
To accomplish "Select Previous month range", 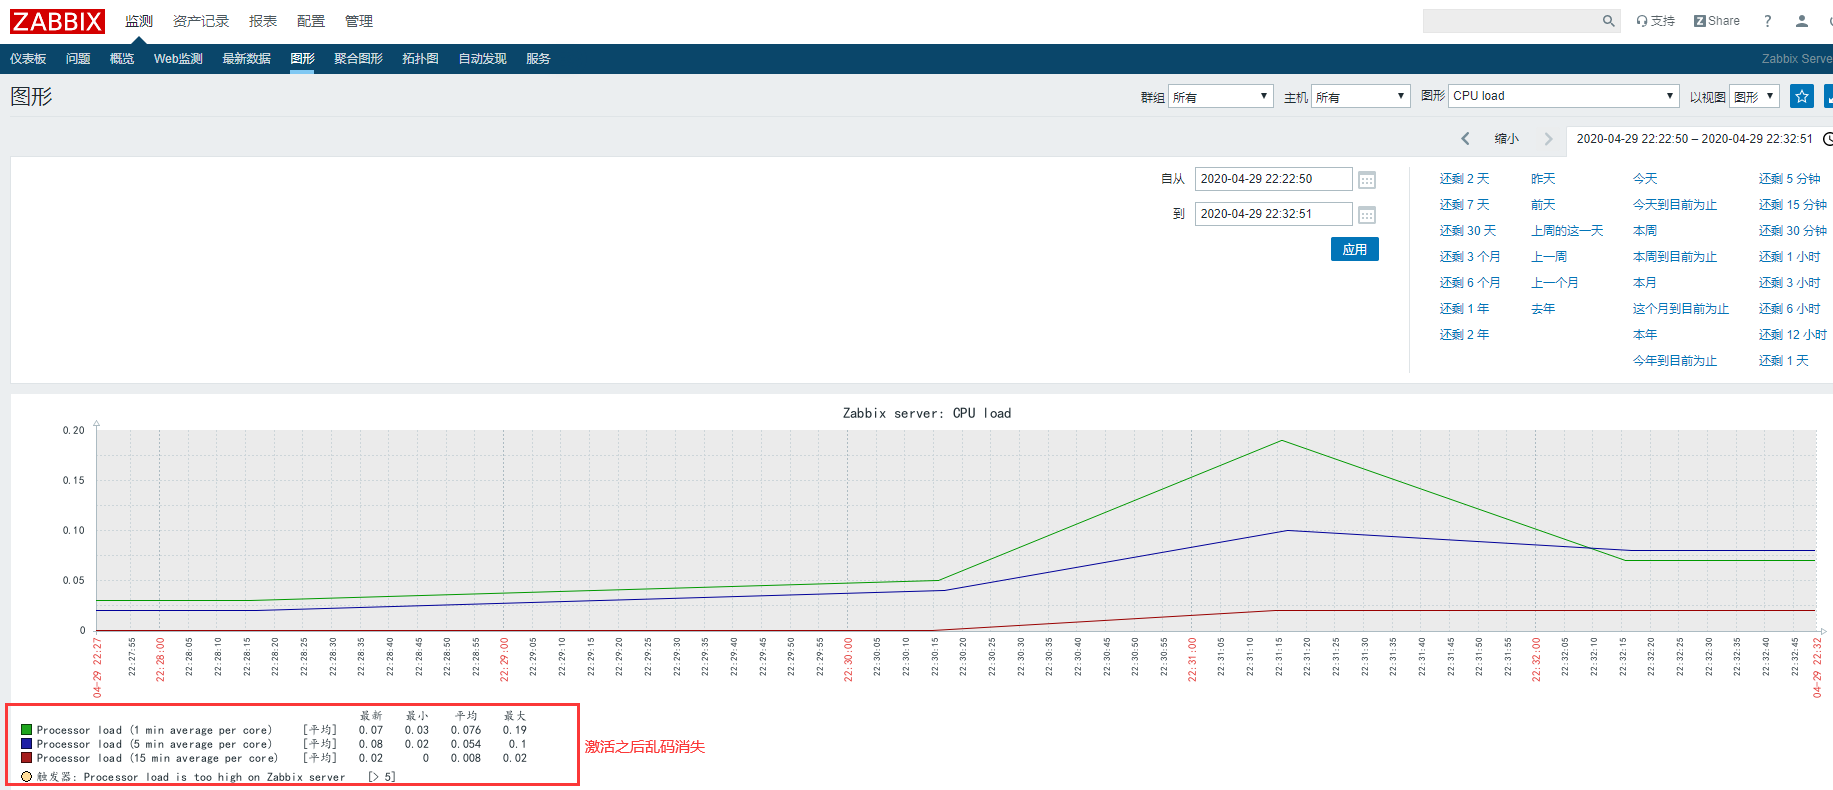I will pyautogui.click(x=1555, y=283).
